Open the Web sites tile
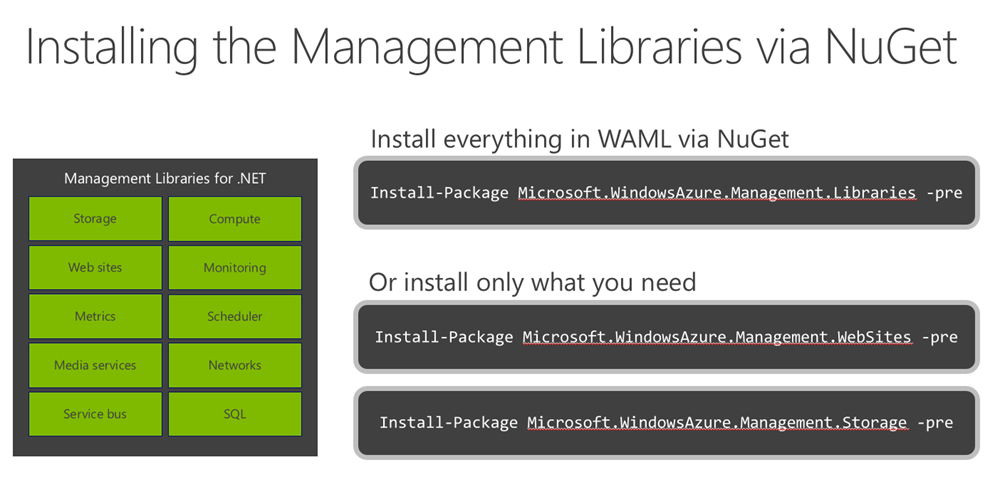Image resolution: width=1000 pixels, height=477 pixels. click(95, 268)
